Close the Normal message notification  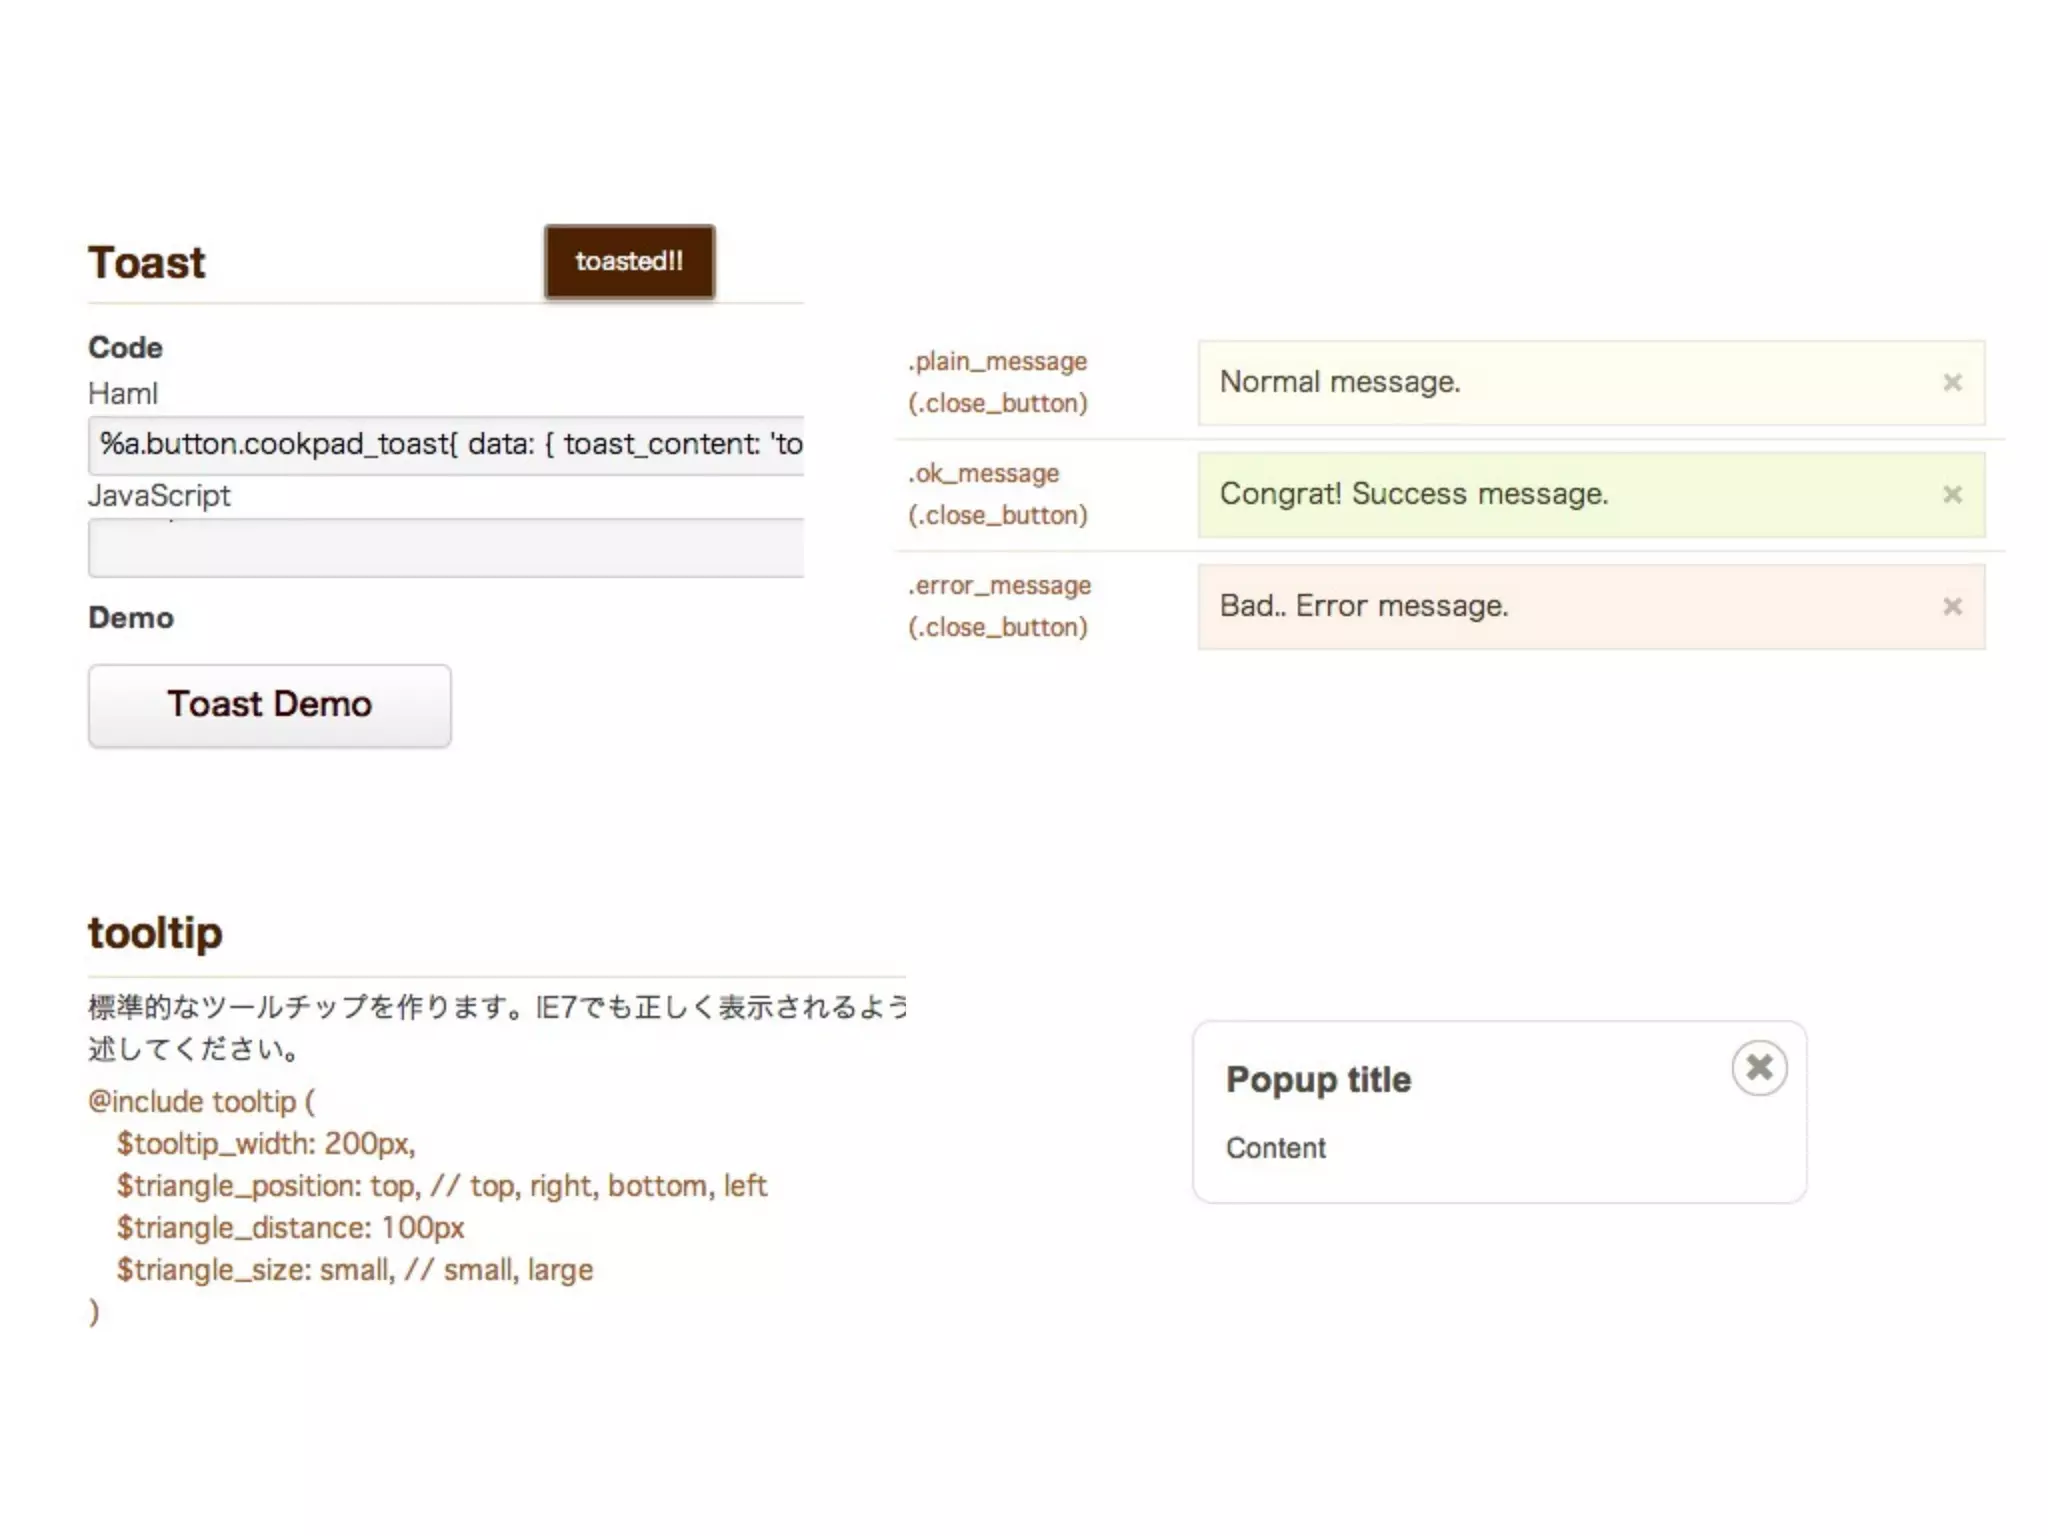pos(1952,383)
